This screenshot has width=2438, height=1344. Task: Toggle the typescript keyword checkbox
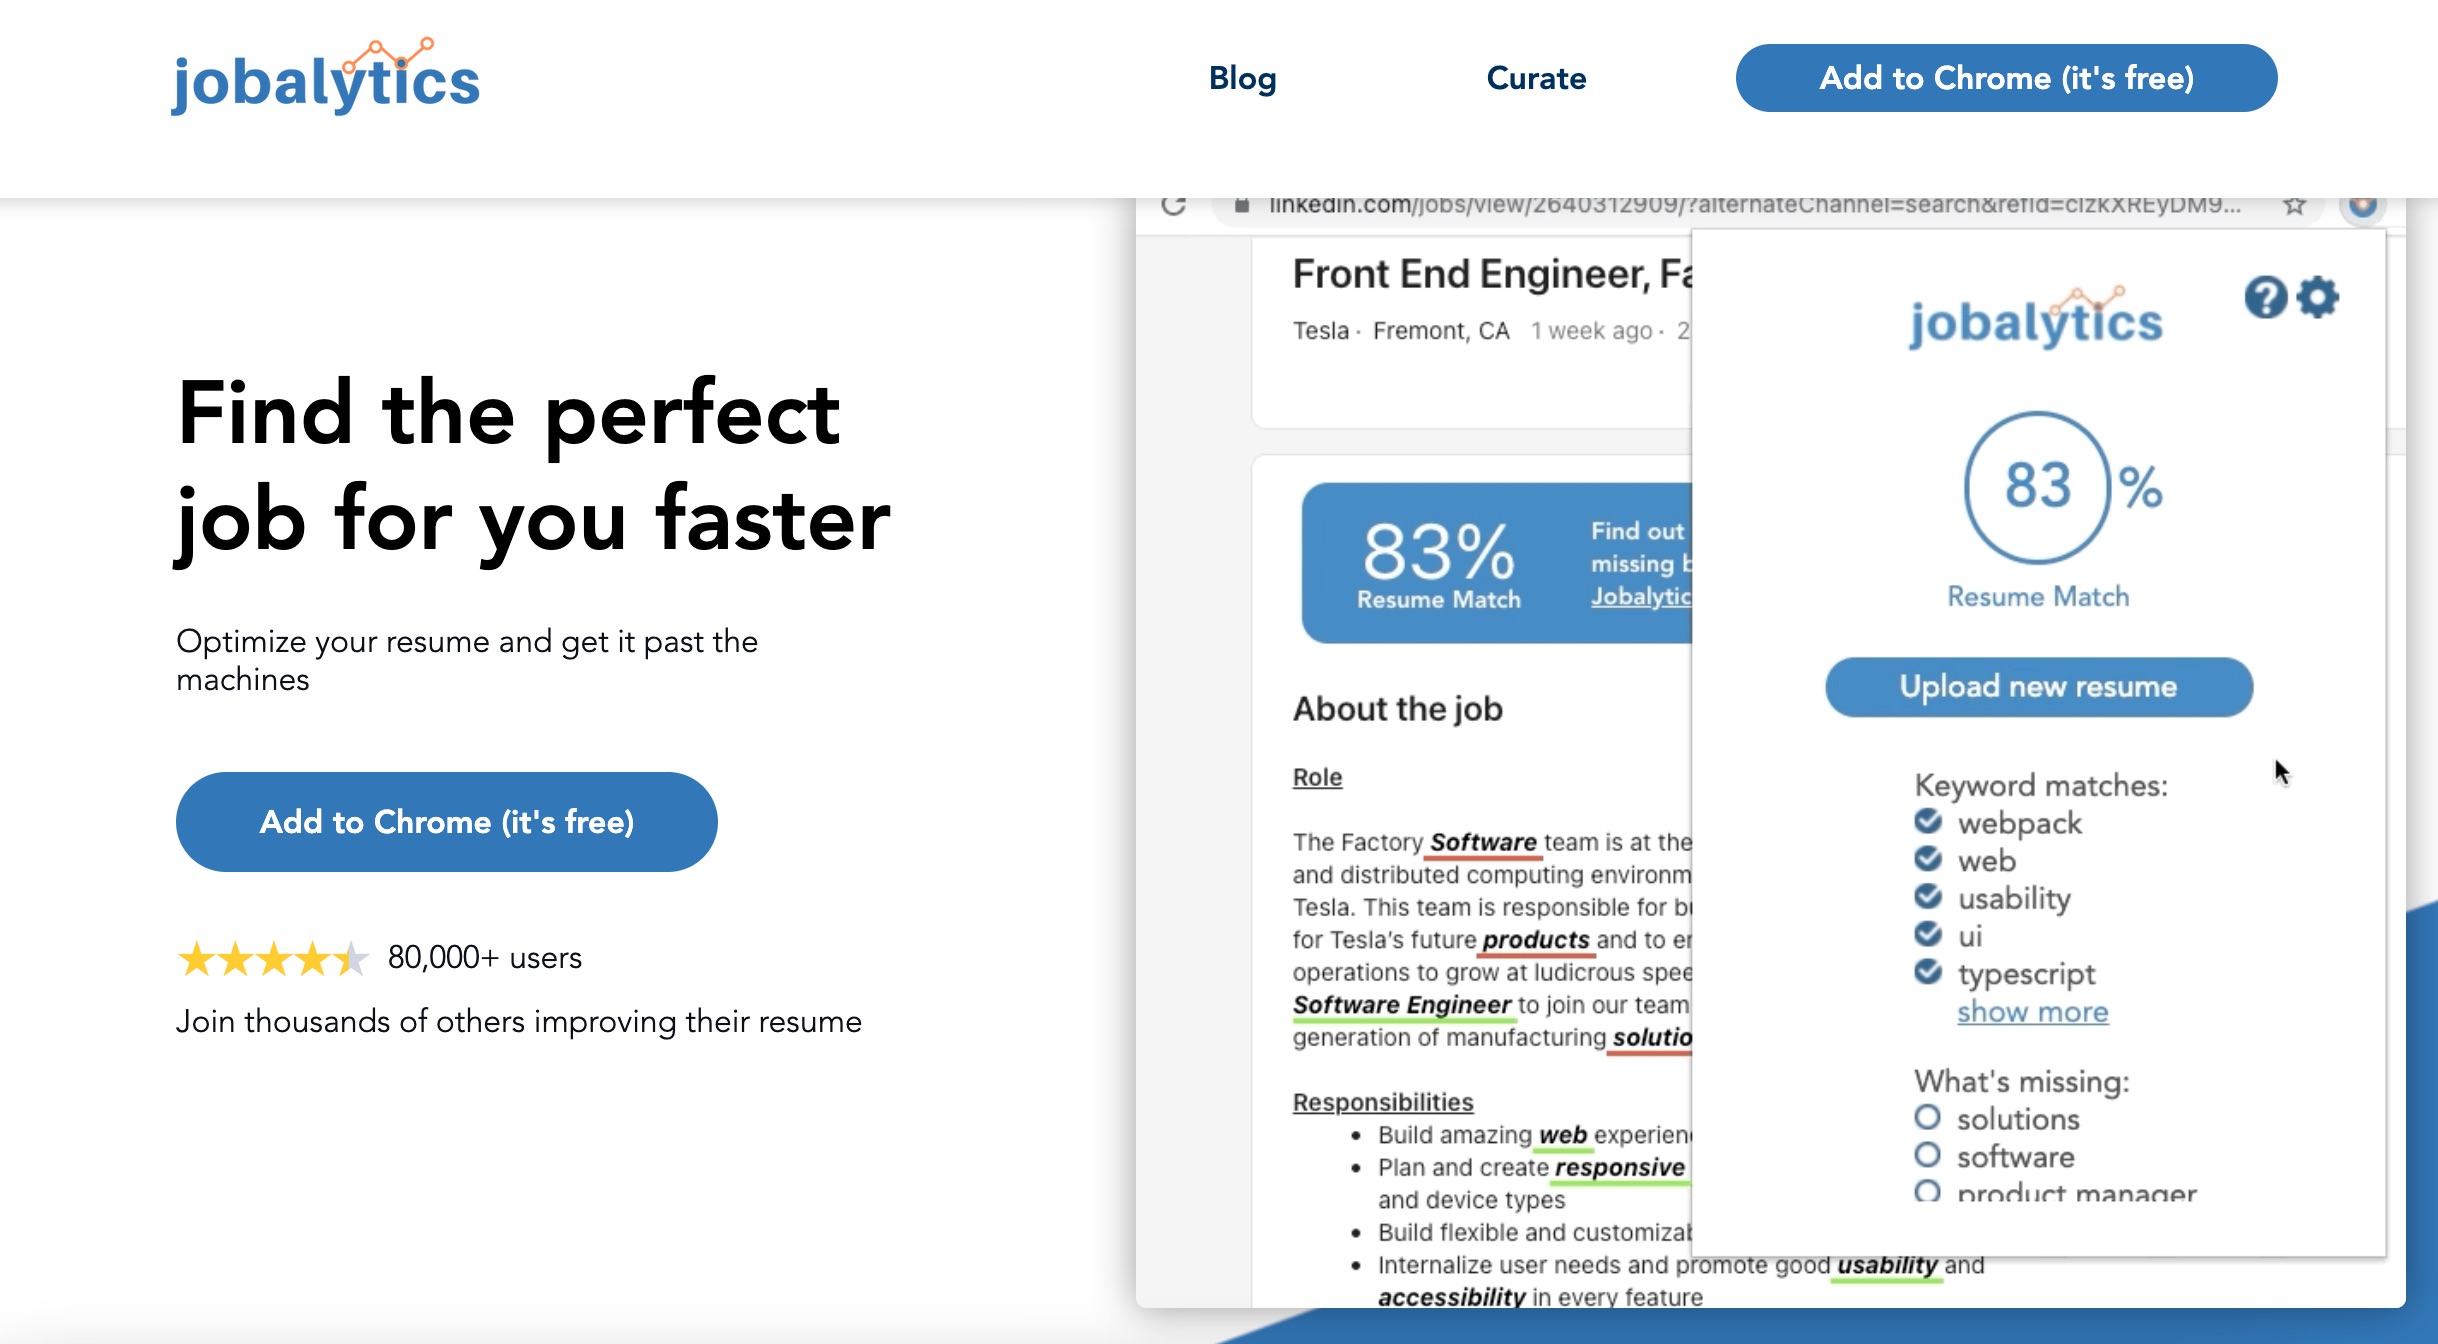coord(1928,972)
